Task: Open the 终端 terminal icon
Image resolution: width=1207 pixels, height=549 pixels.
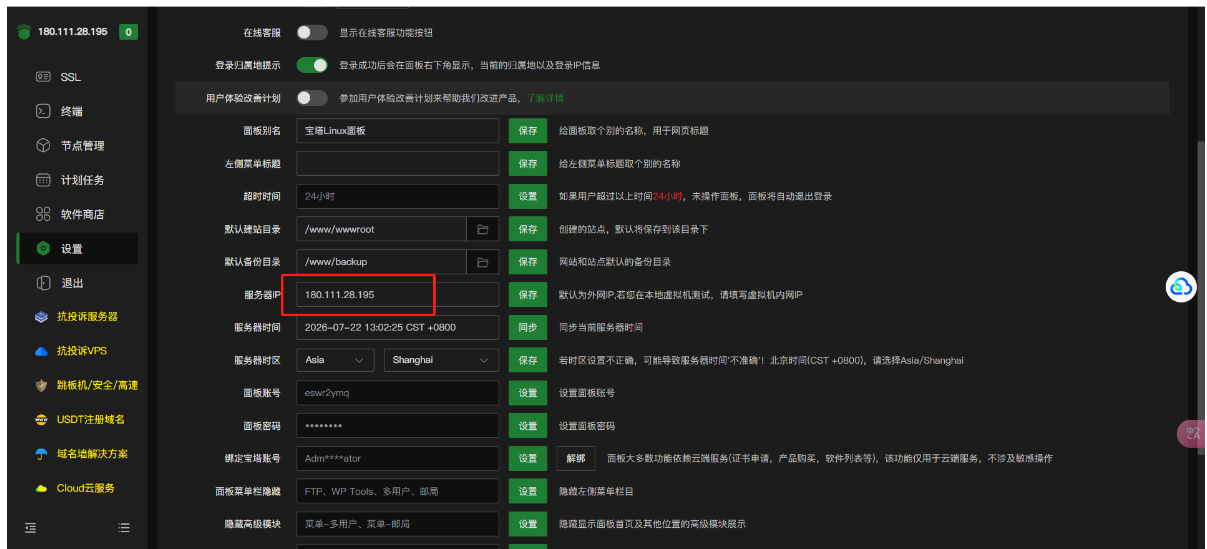Action: coord(43,111)
